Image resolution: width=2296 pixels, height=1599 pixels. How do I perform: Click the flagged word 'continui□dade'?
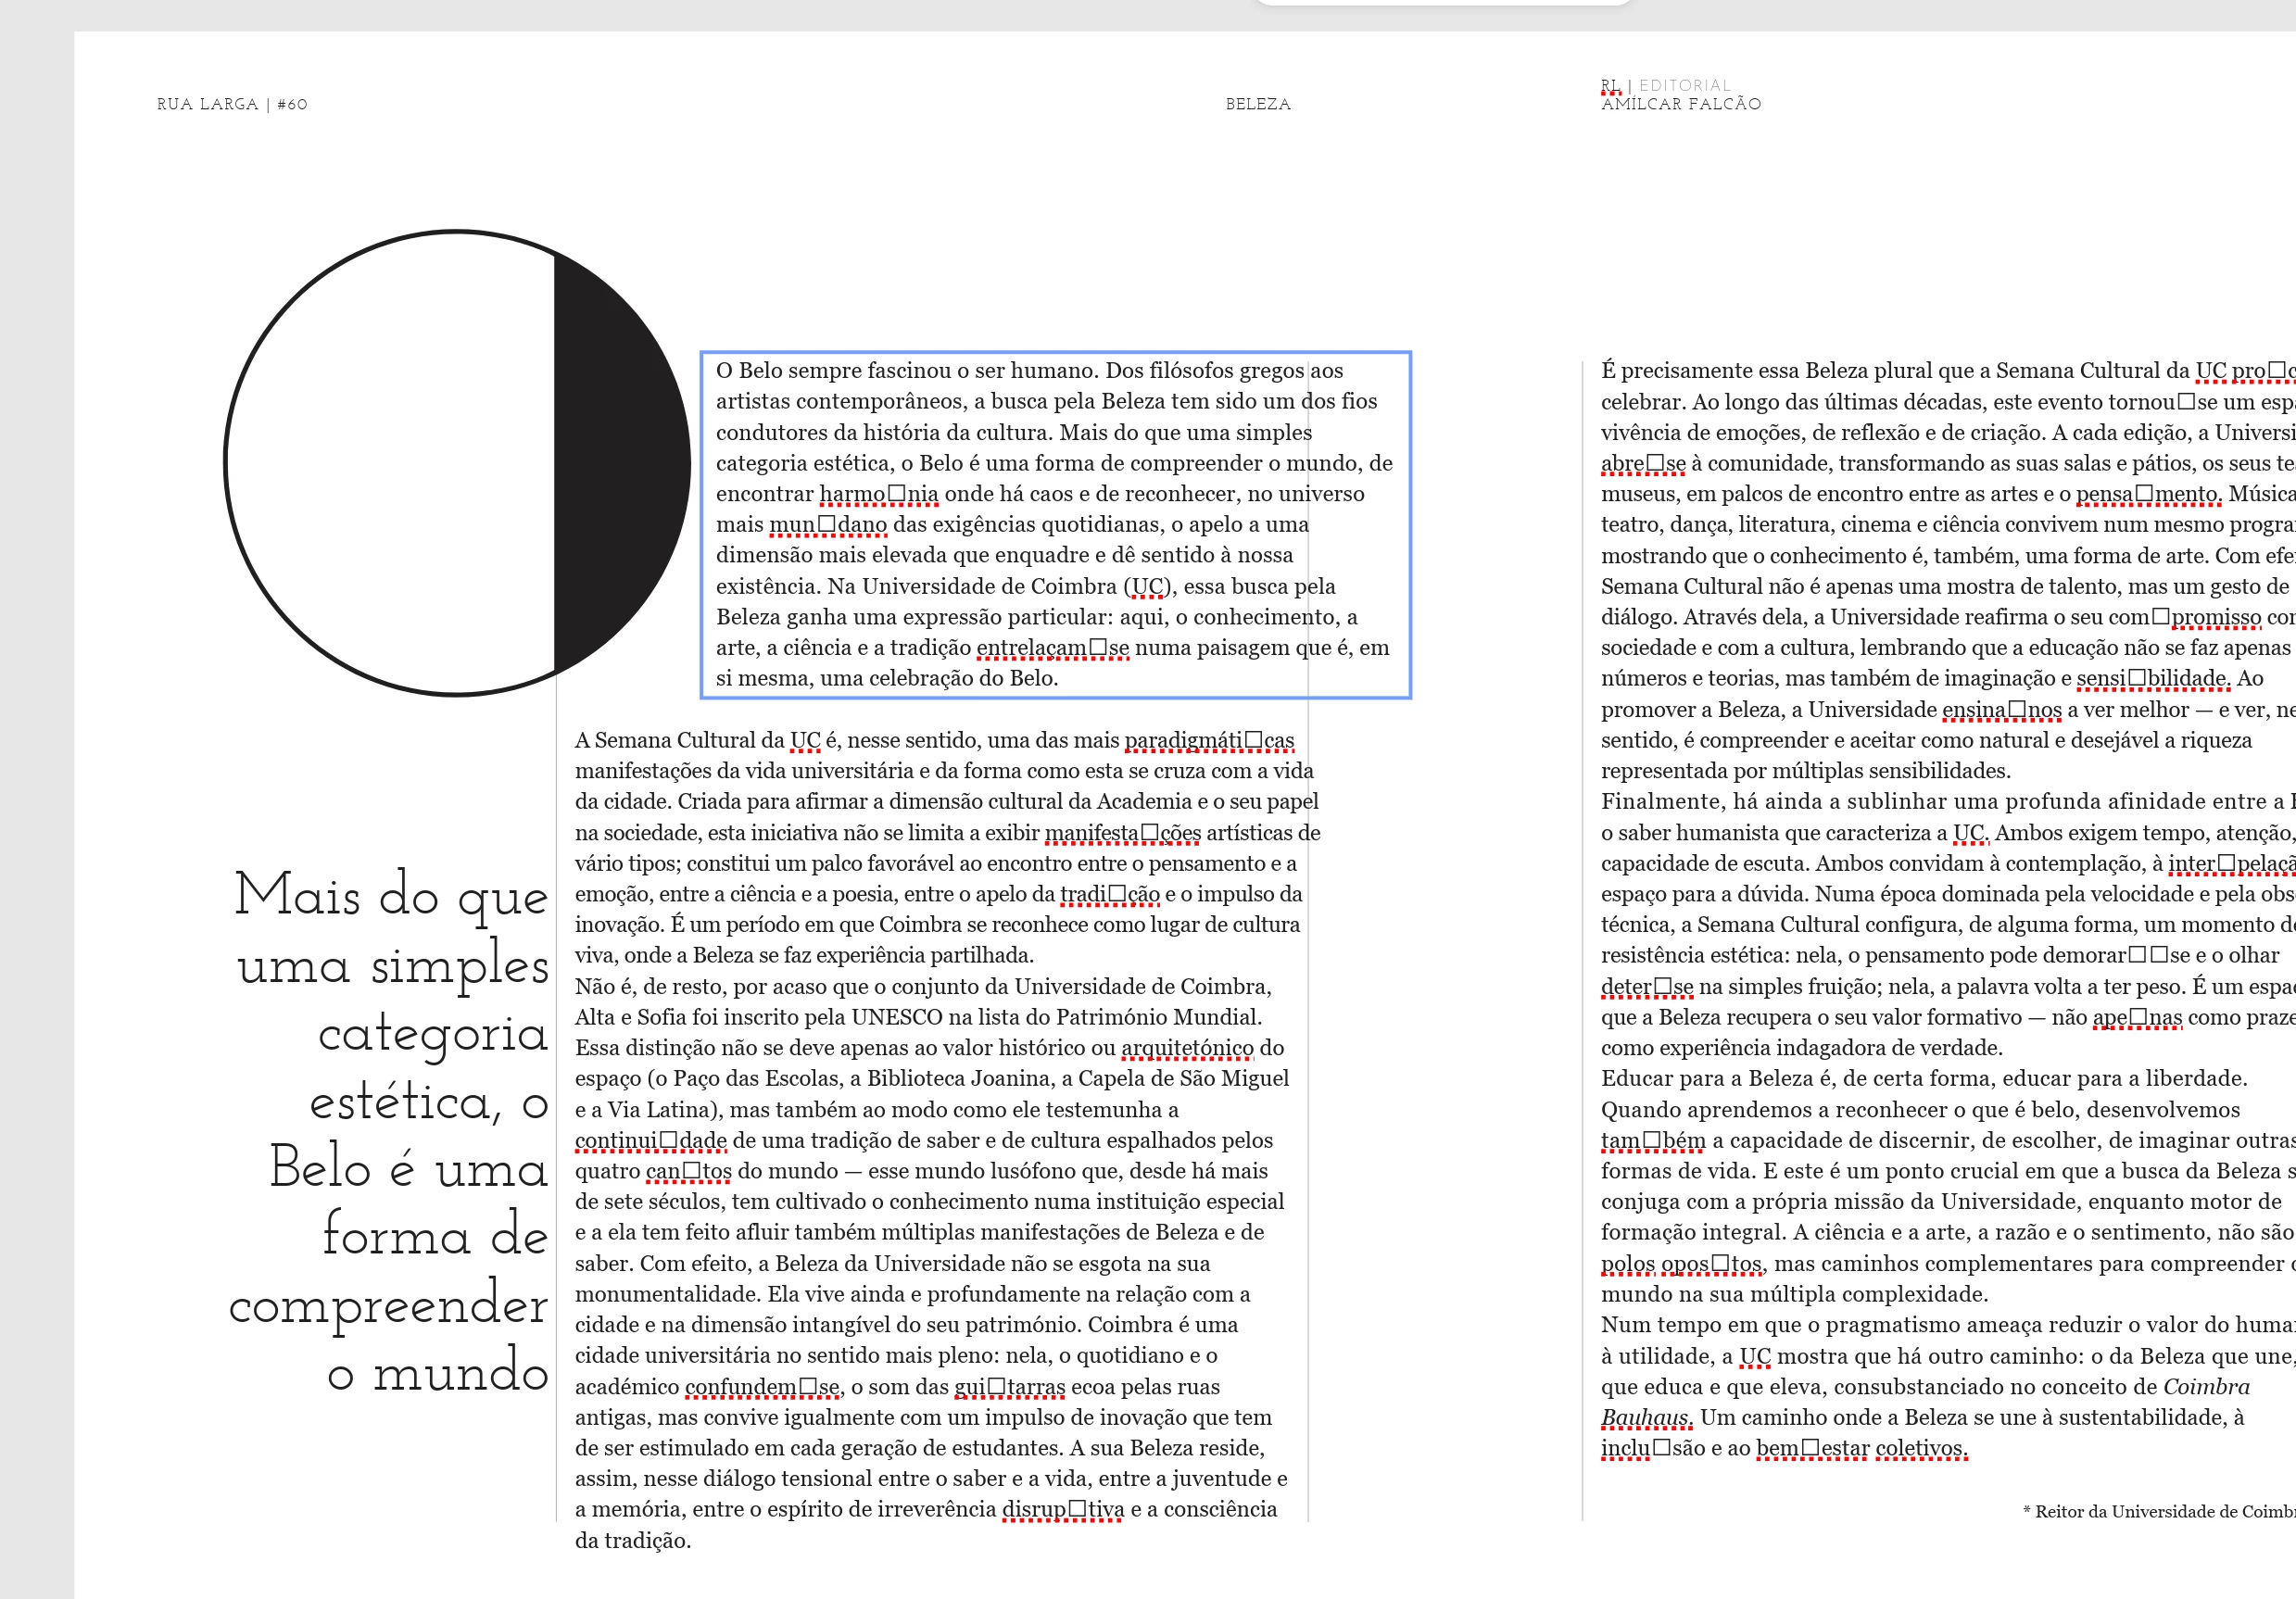(650, 1141)
